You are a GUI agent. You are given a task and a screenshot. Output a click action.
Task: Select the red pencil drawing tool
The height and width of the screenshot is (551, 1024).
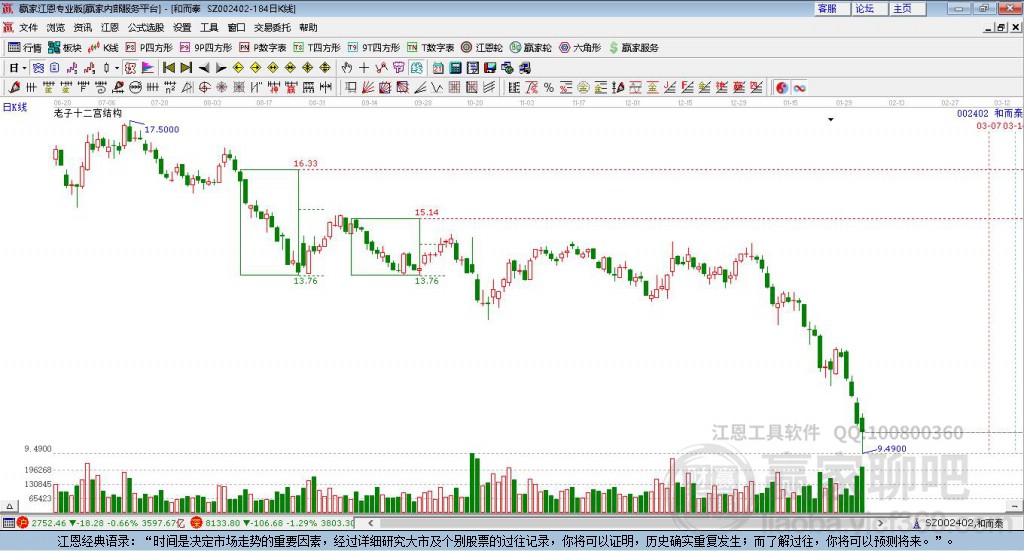[14, 87]
